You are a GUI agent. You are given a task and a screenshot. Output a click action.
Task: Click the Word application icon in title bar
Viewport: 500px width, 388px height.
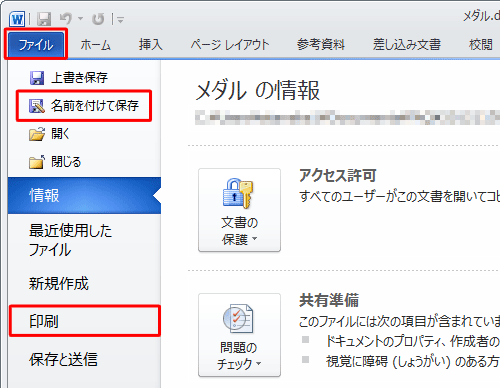(x=17, y=19)
